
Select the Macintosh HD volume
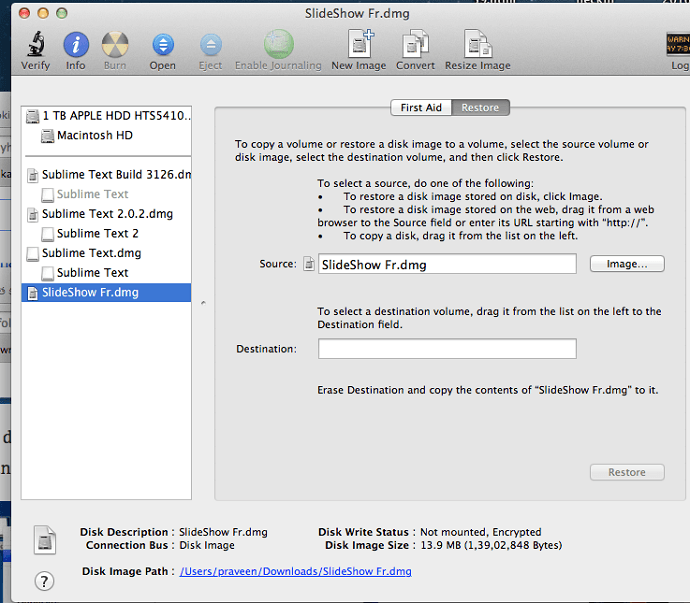tap(106, 136)
